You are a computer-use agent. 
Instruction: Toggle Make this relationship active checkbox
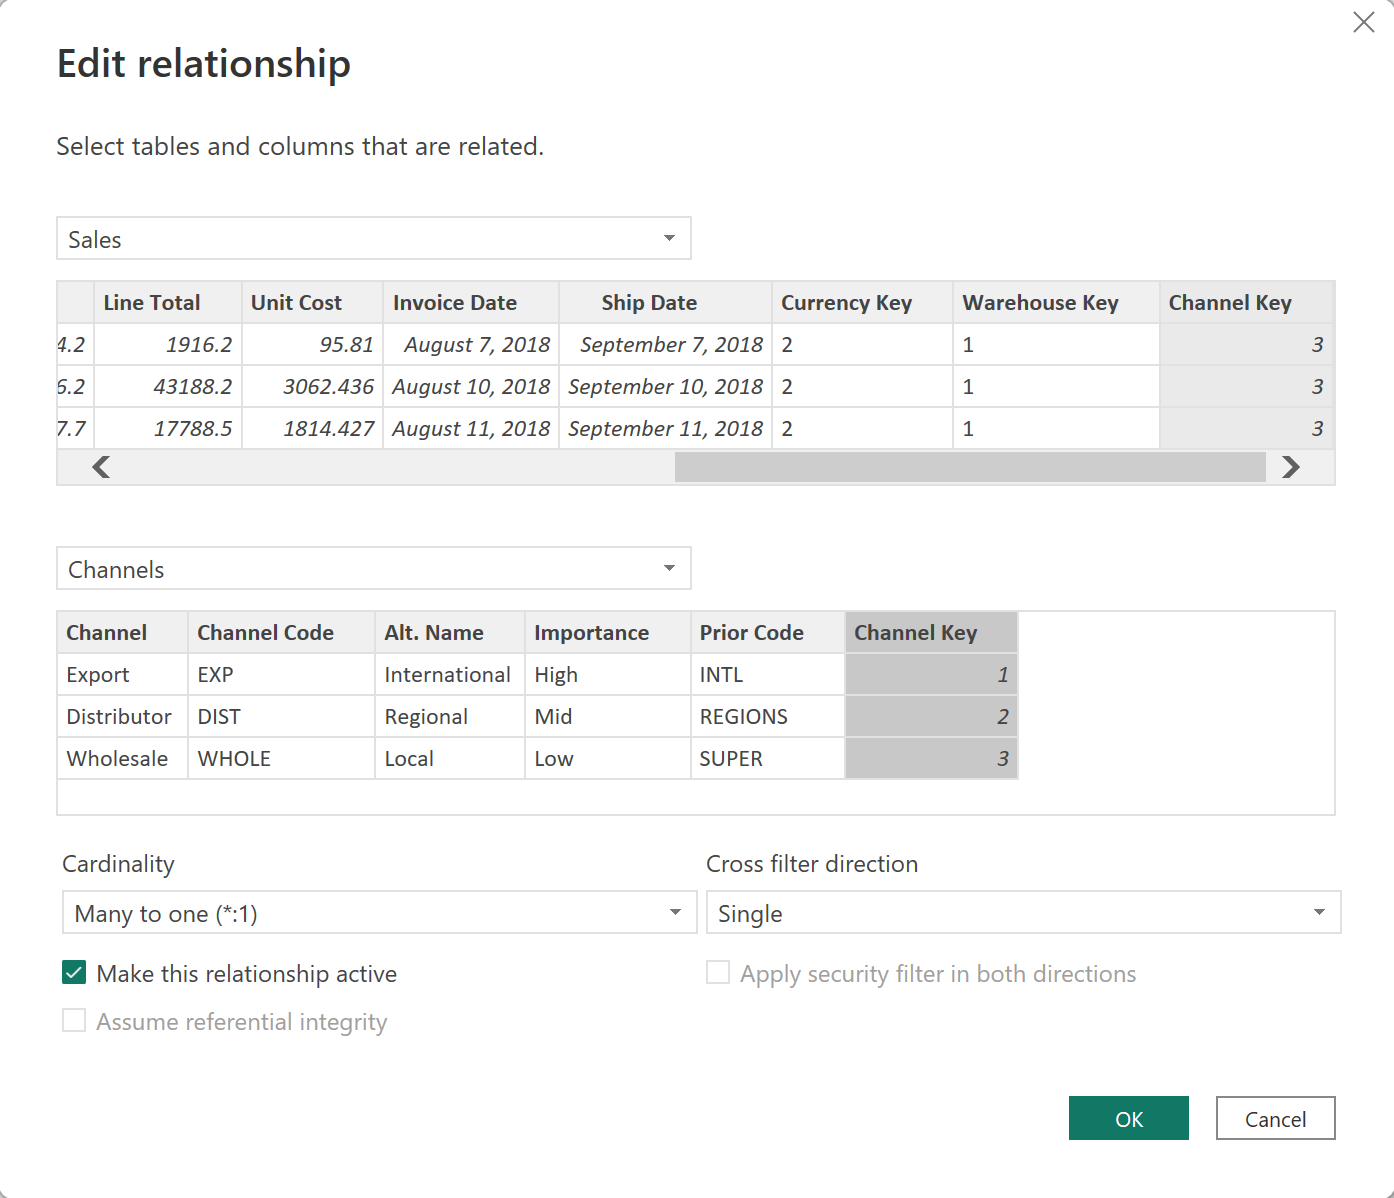click(x=74, y=973)
